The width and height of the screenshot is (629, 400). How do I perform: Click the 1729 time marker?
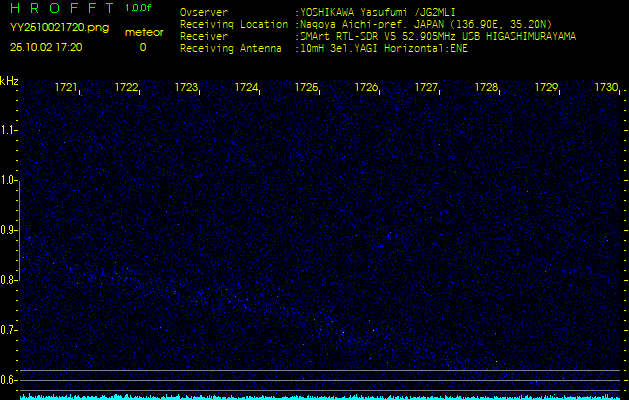pyautogui.click(x=546, y=87)
